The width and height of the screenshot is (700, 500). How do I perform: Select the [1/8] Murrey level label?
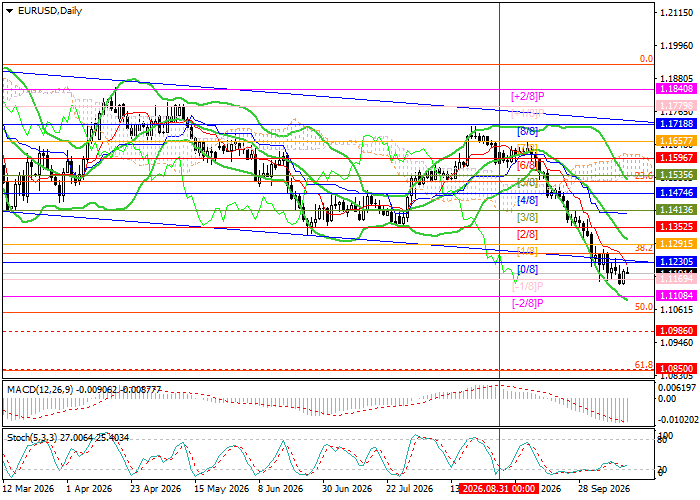point(528,251)
